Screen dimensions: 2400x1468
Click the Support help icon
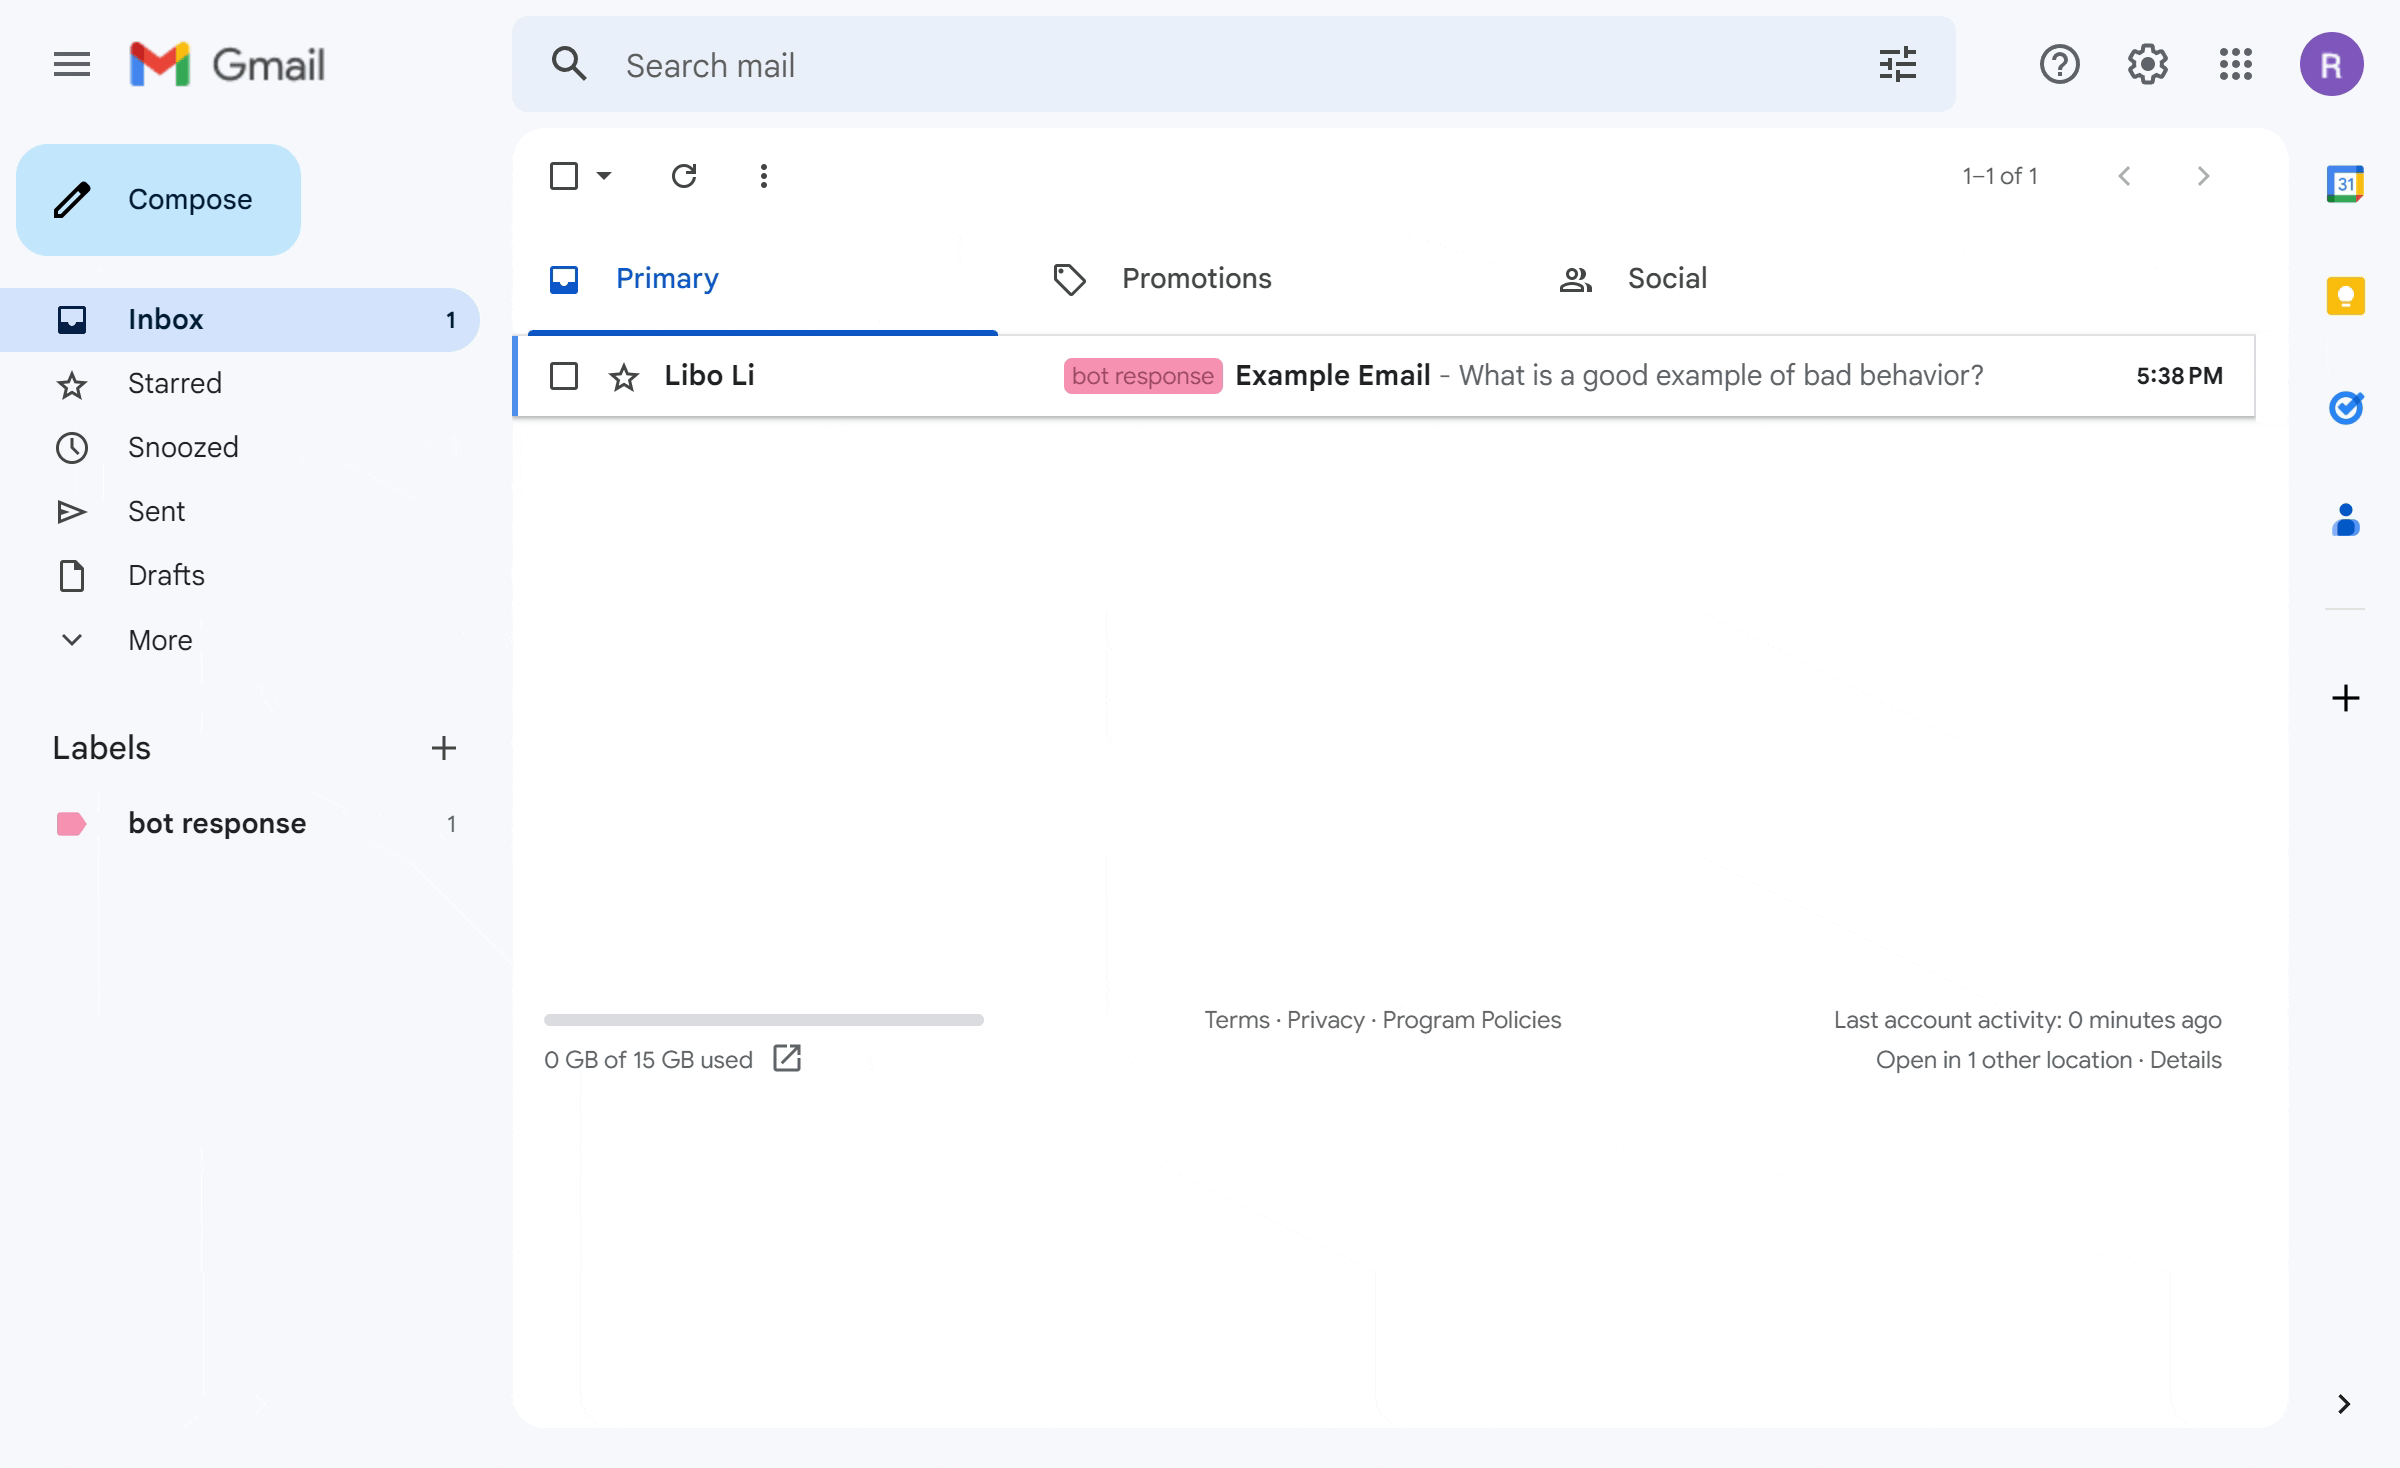(2059, 65)
